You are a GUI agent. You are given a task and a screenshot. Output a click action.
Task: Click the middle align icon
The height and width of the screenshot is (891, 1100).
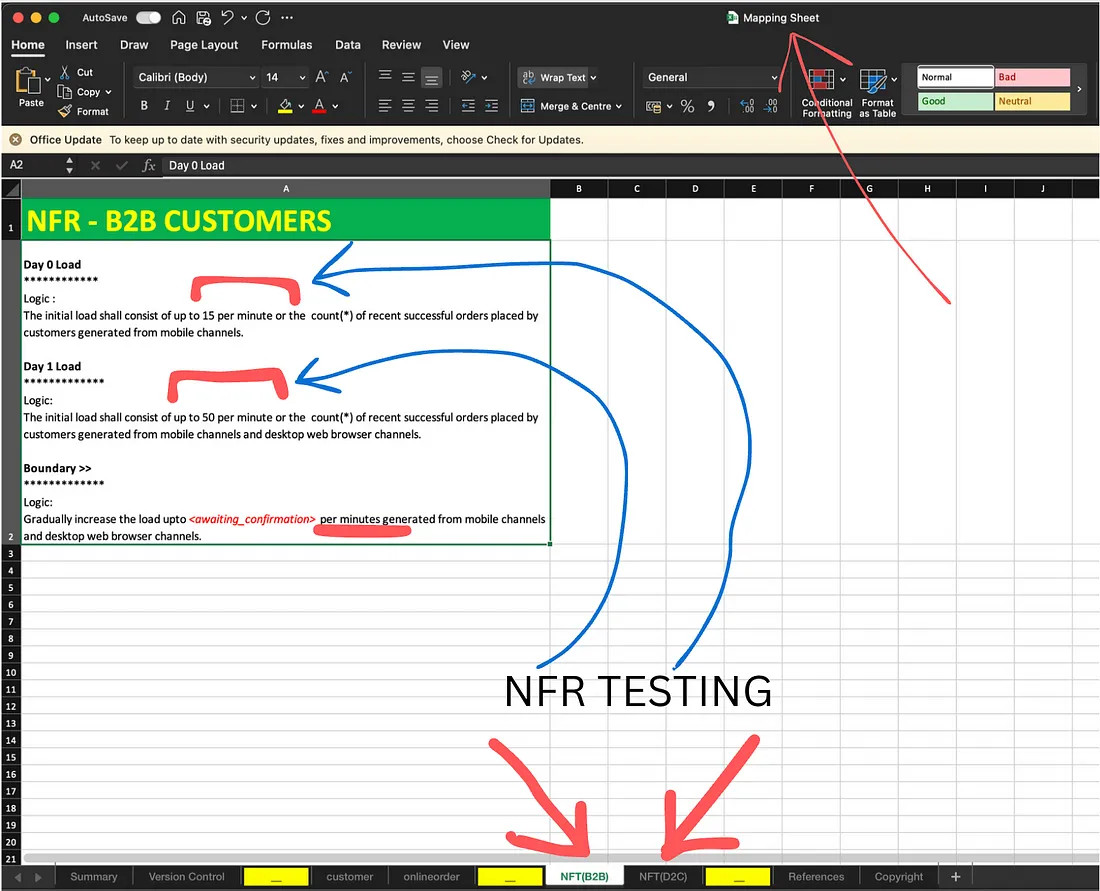coord(408,76)
